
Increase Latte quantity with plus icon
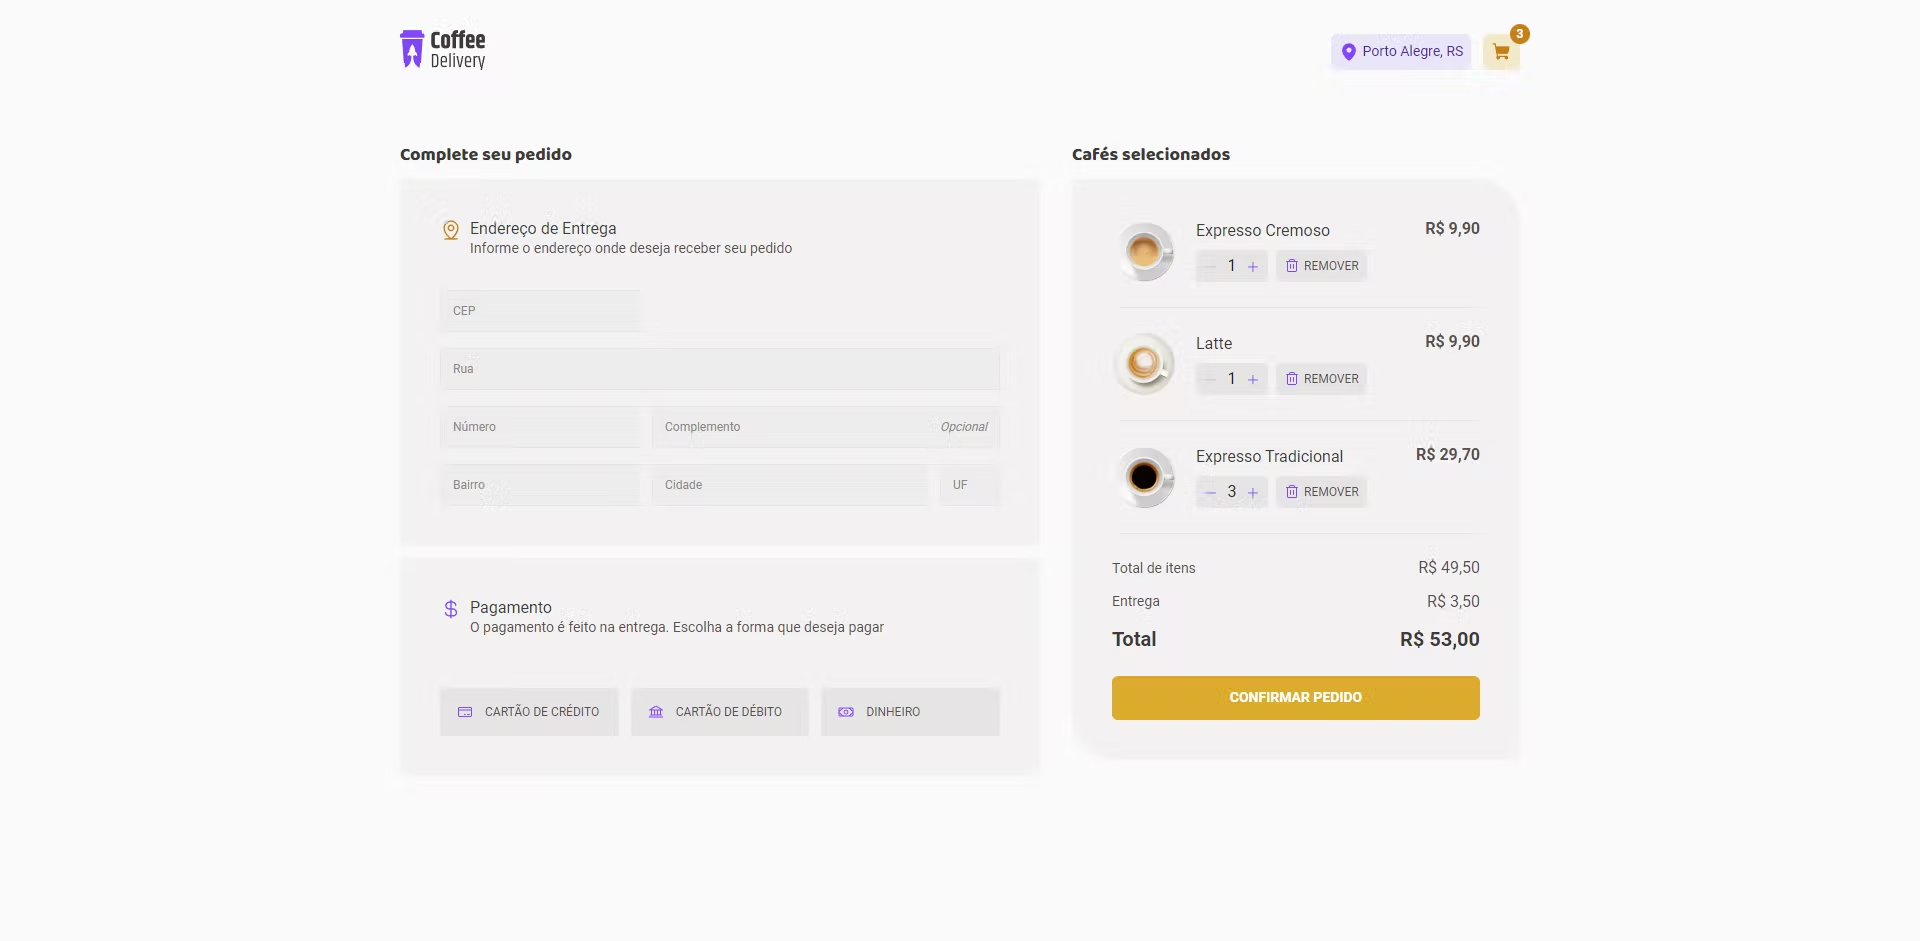pyautogui.click(x=1253, y=380)
